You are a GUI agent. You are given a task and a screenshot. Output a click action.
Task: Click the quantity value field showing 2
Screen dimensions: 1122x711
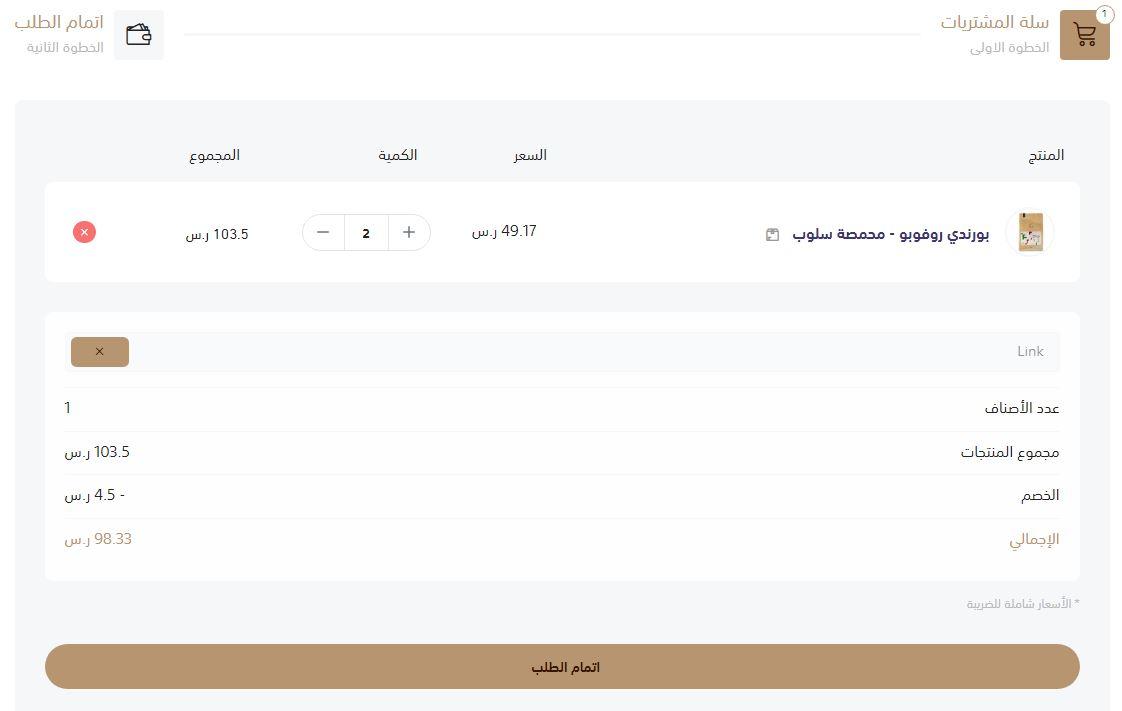pos(366,232)
